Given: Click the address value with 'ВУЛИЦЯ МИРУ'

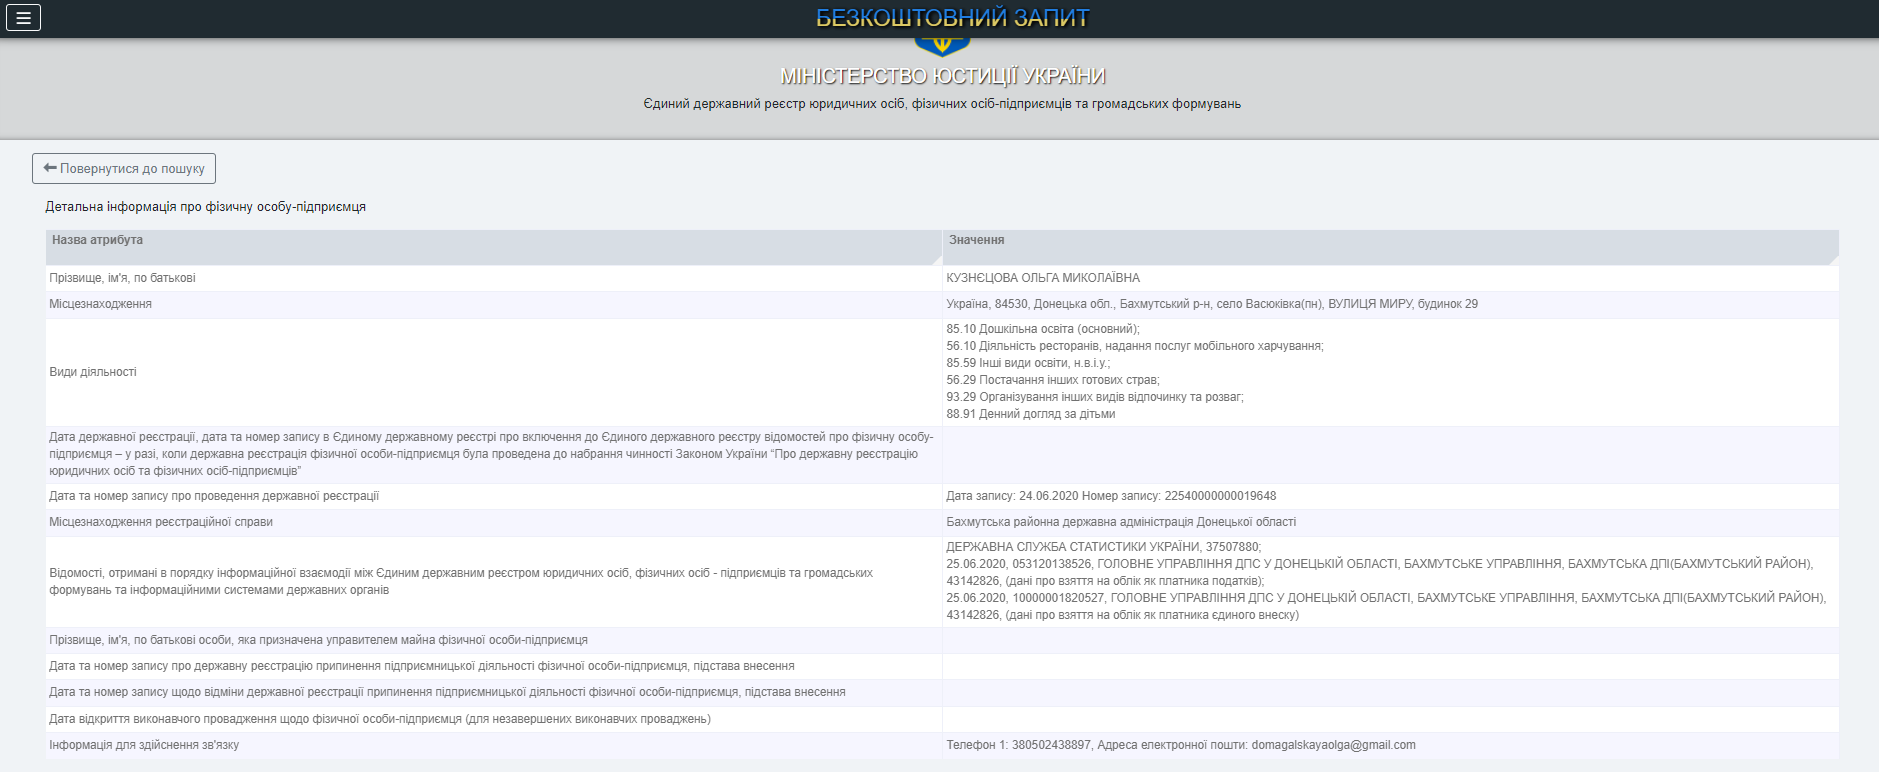Looking at the screenshot, I should coord(1211,304).
